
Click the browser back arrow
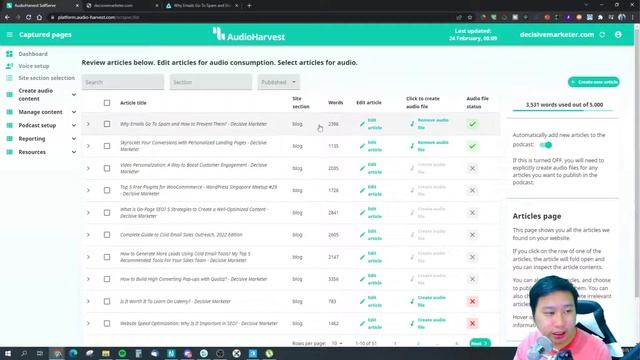point(7,17)
